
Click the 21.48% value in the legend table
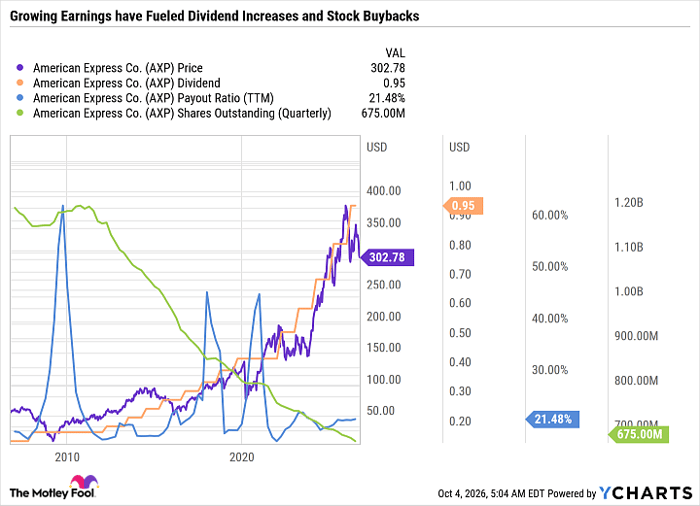coord(387,98)
